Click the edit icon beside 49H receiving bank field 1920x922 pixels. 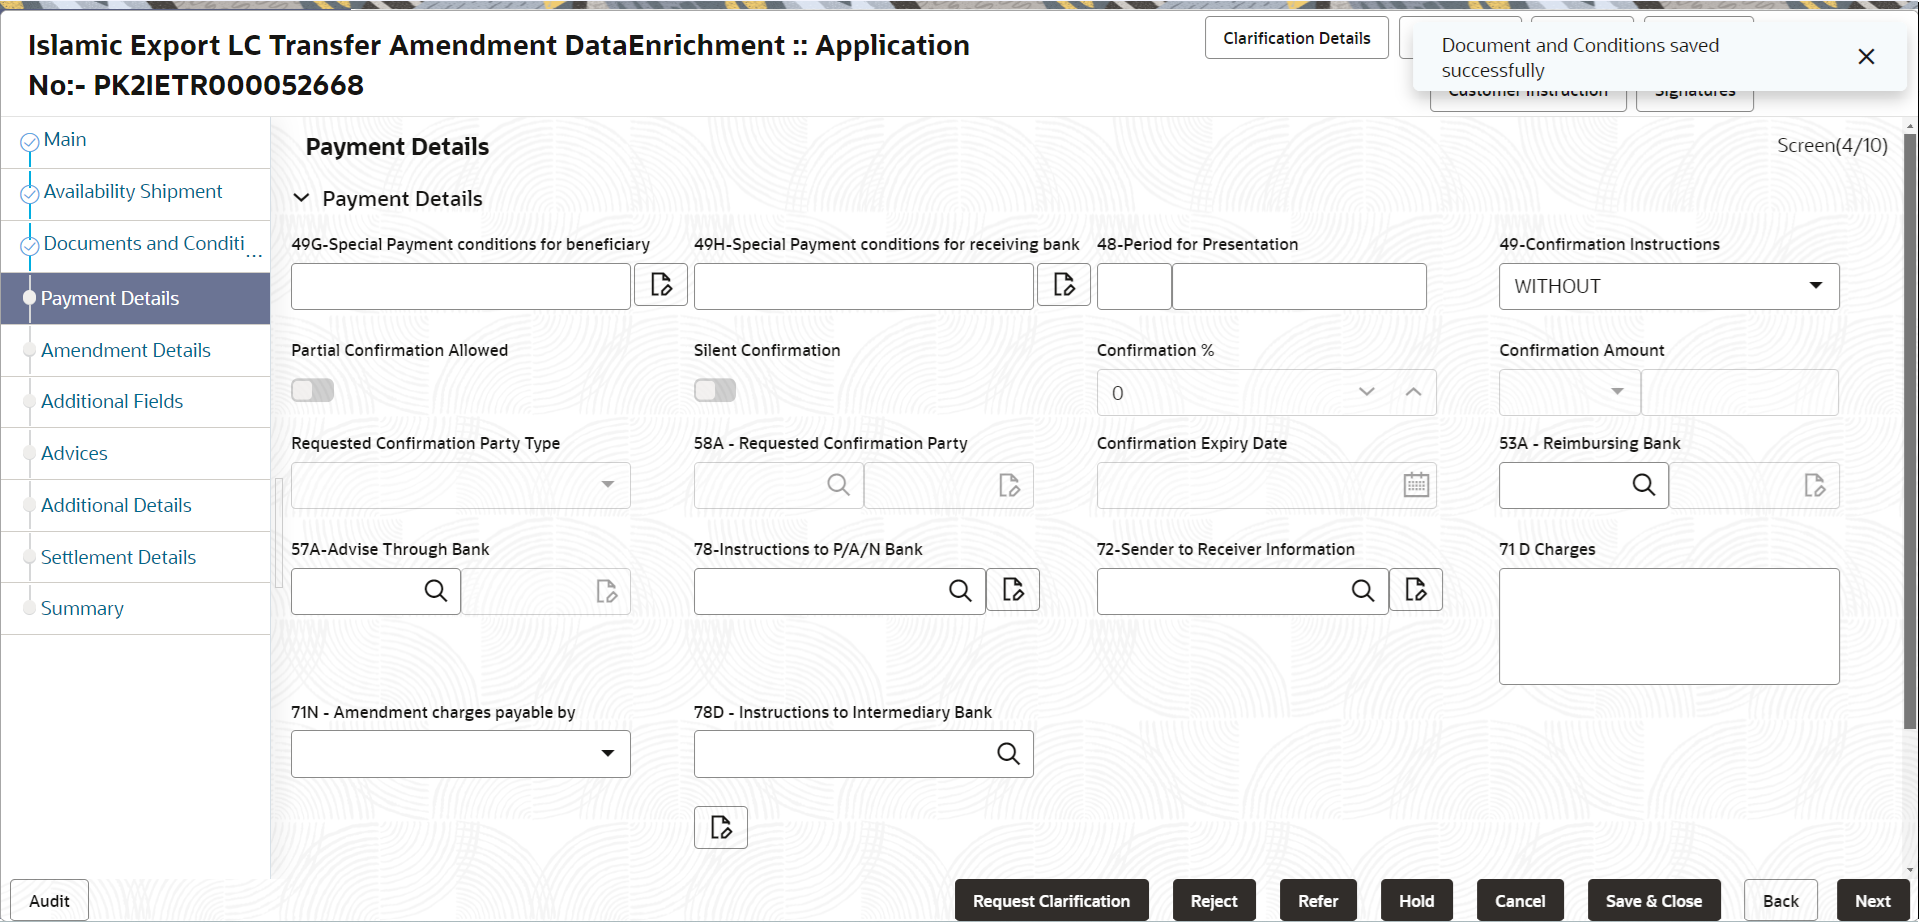1063,285
